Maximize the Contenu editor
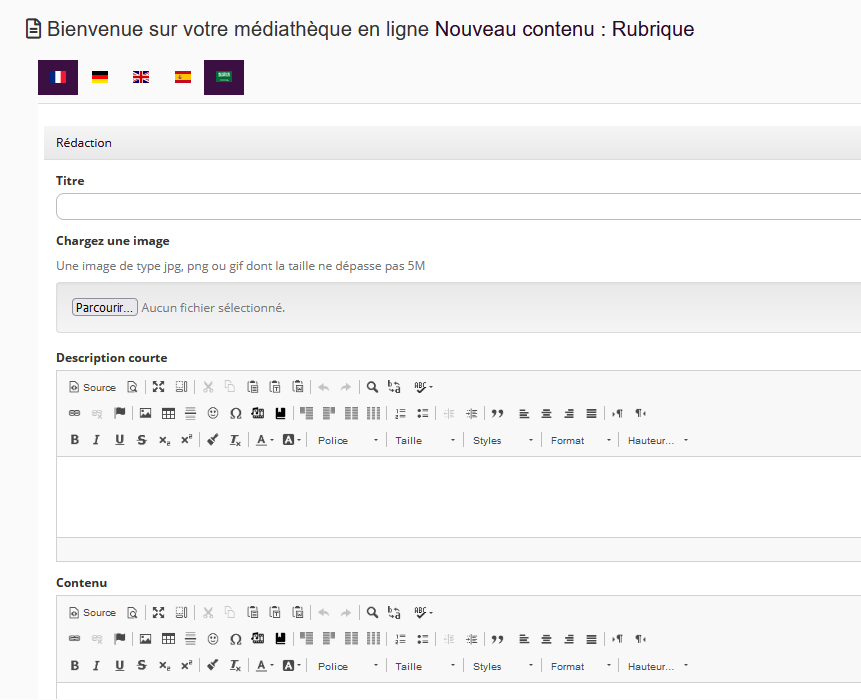 coord(158,613)
